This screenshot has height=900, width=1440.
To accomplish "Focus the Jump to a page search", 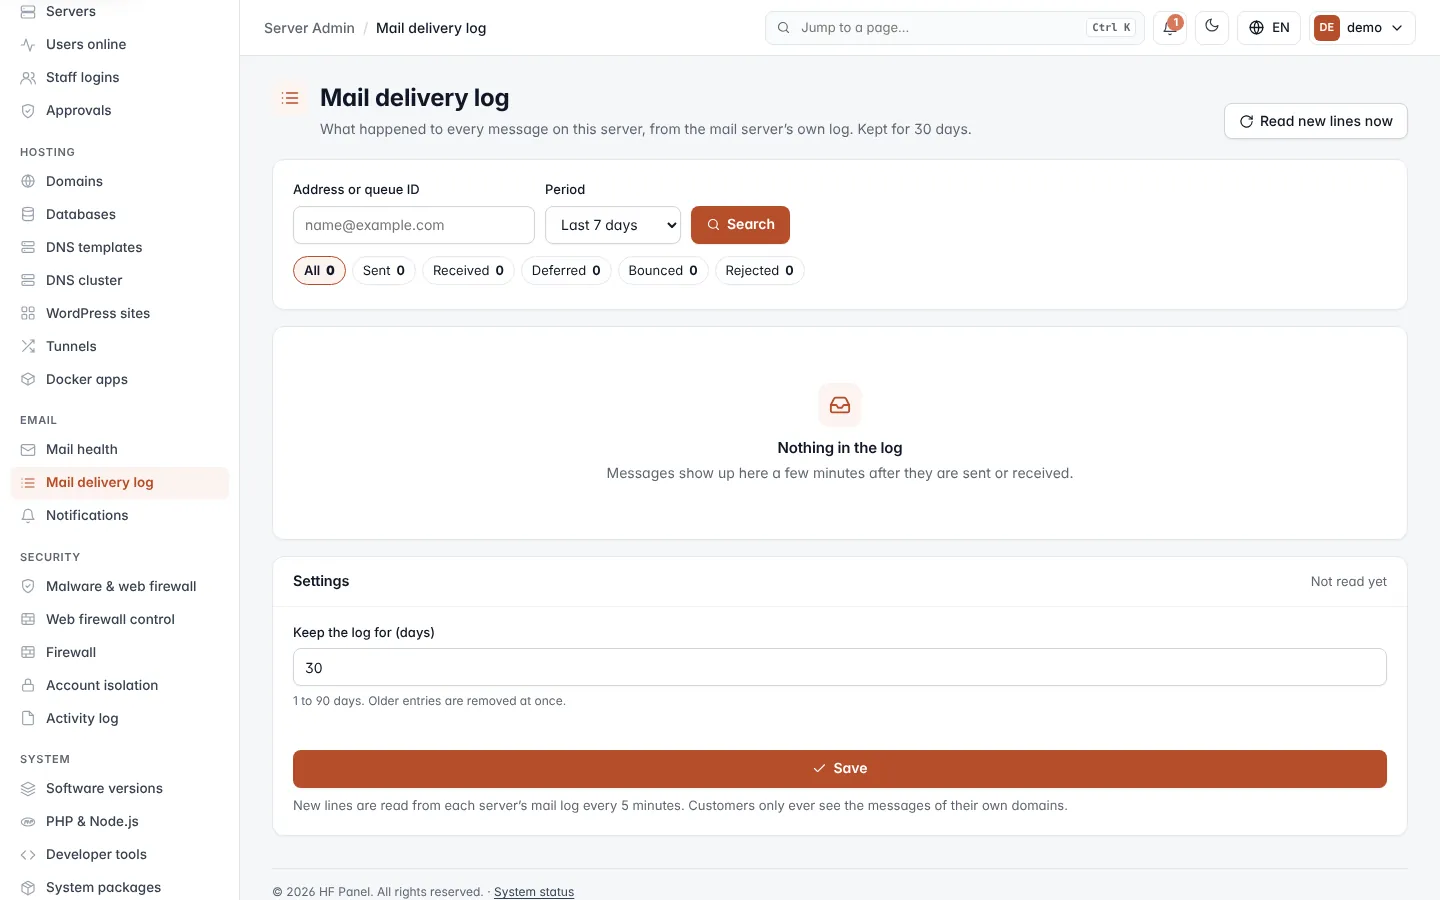I will tap(956, 28).
